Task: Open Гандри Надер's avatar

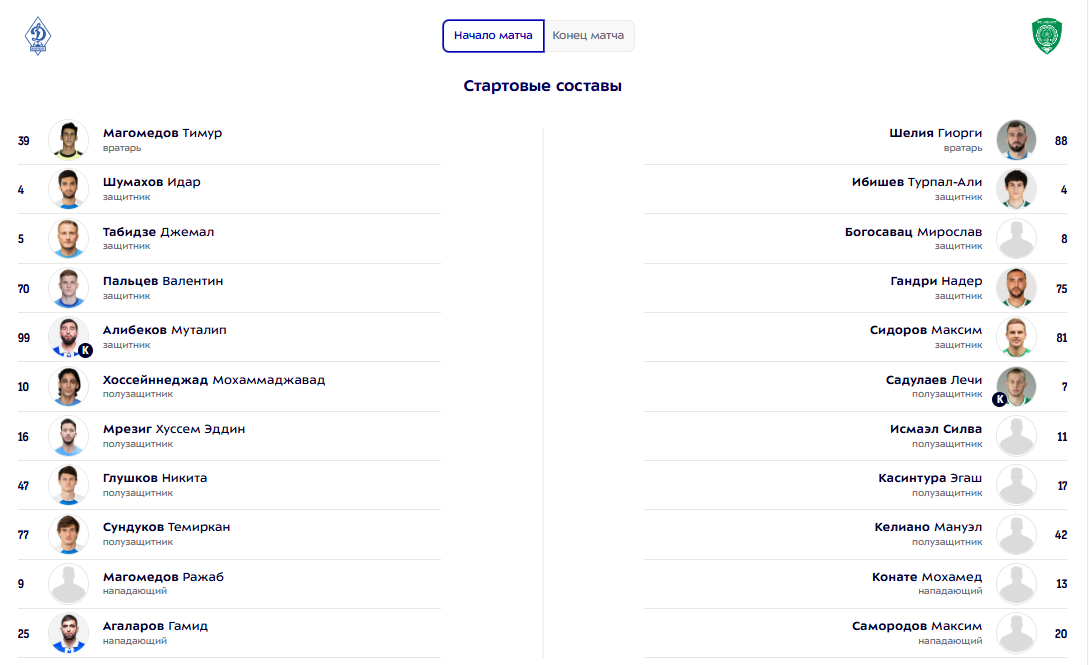Action: click(1016, 288)
